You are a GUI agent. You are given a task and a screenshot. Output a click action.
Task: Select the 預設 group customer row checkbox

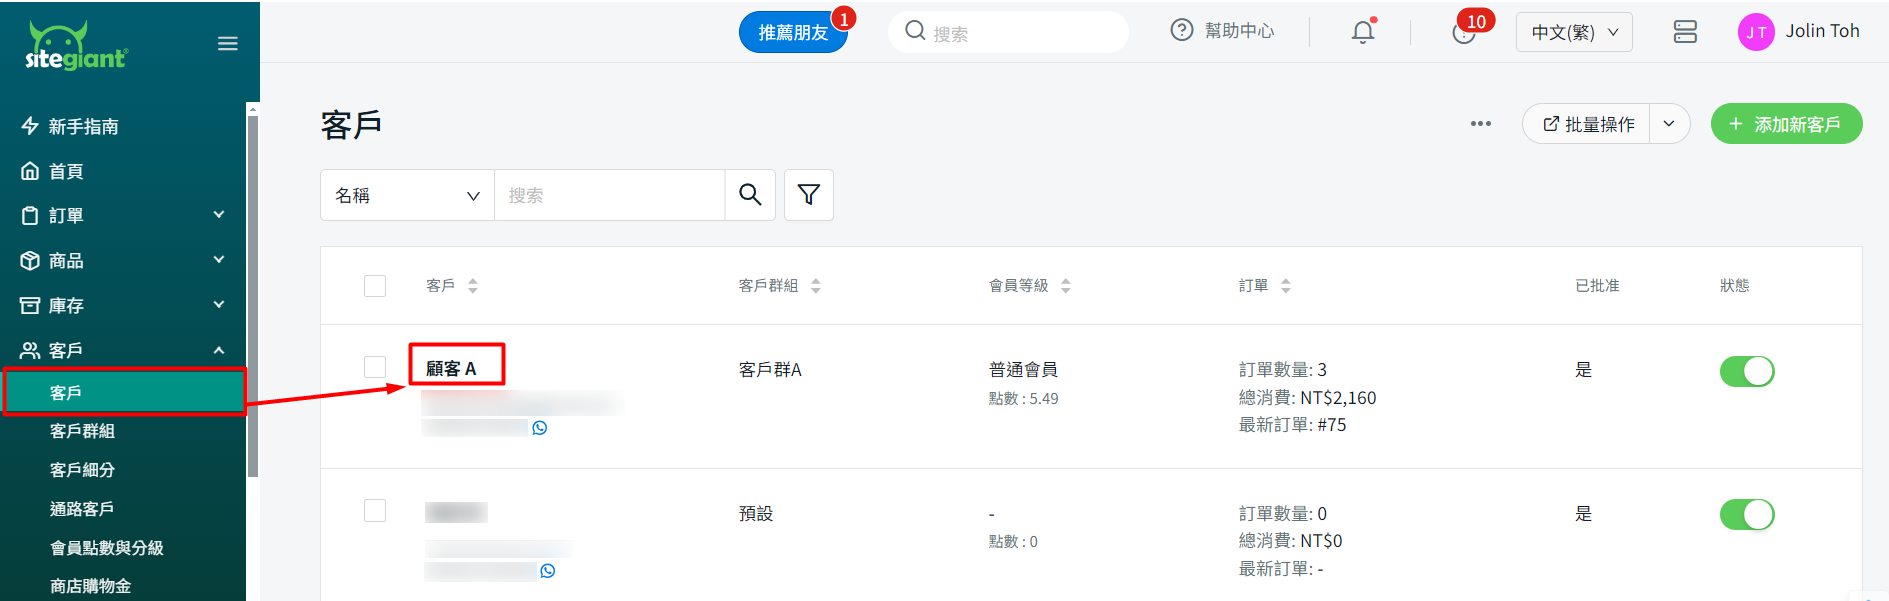(x=375, y=511)
